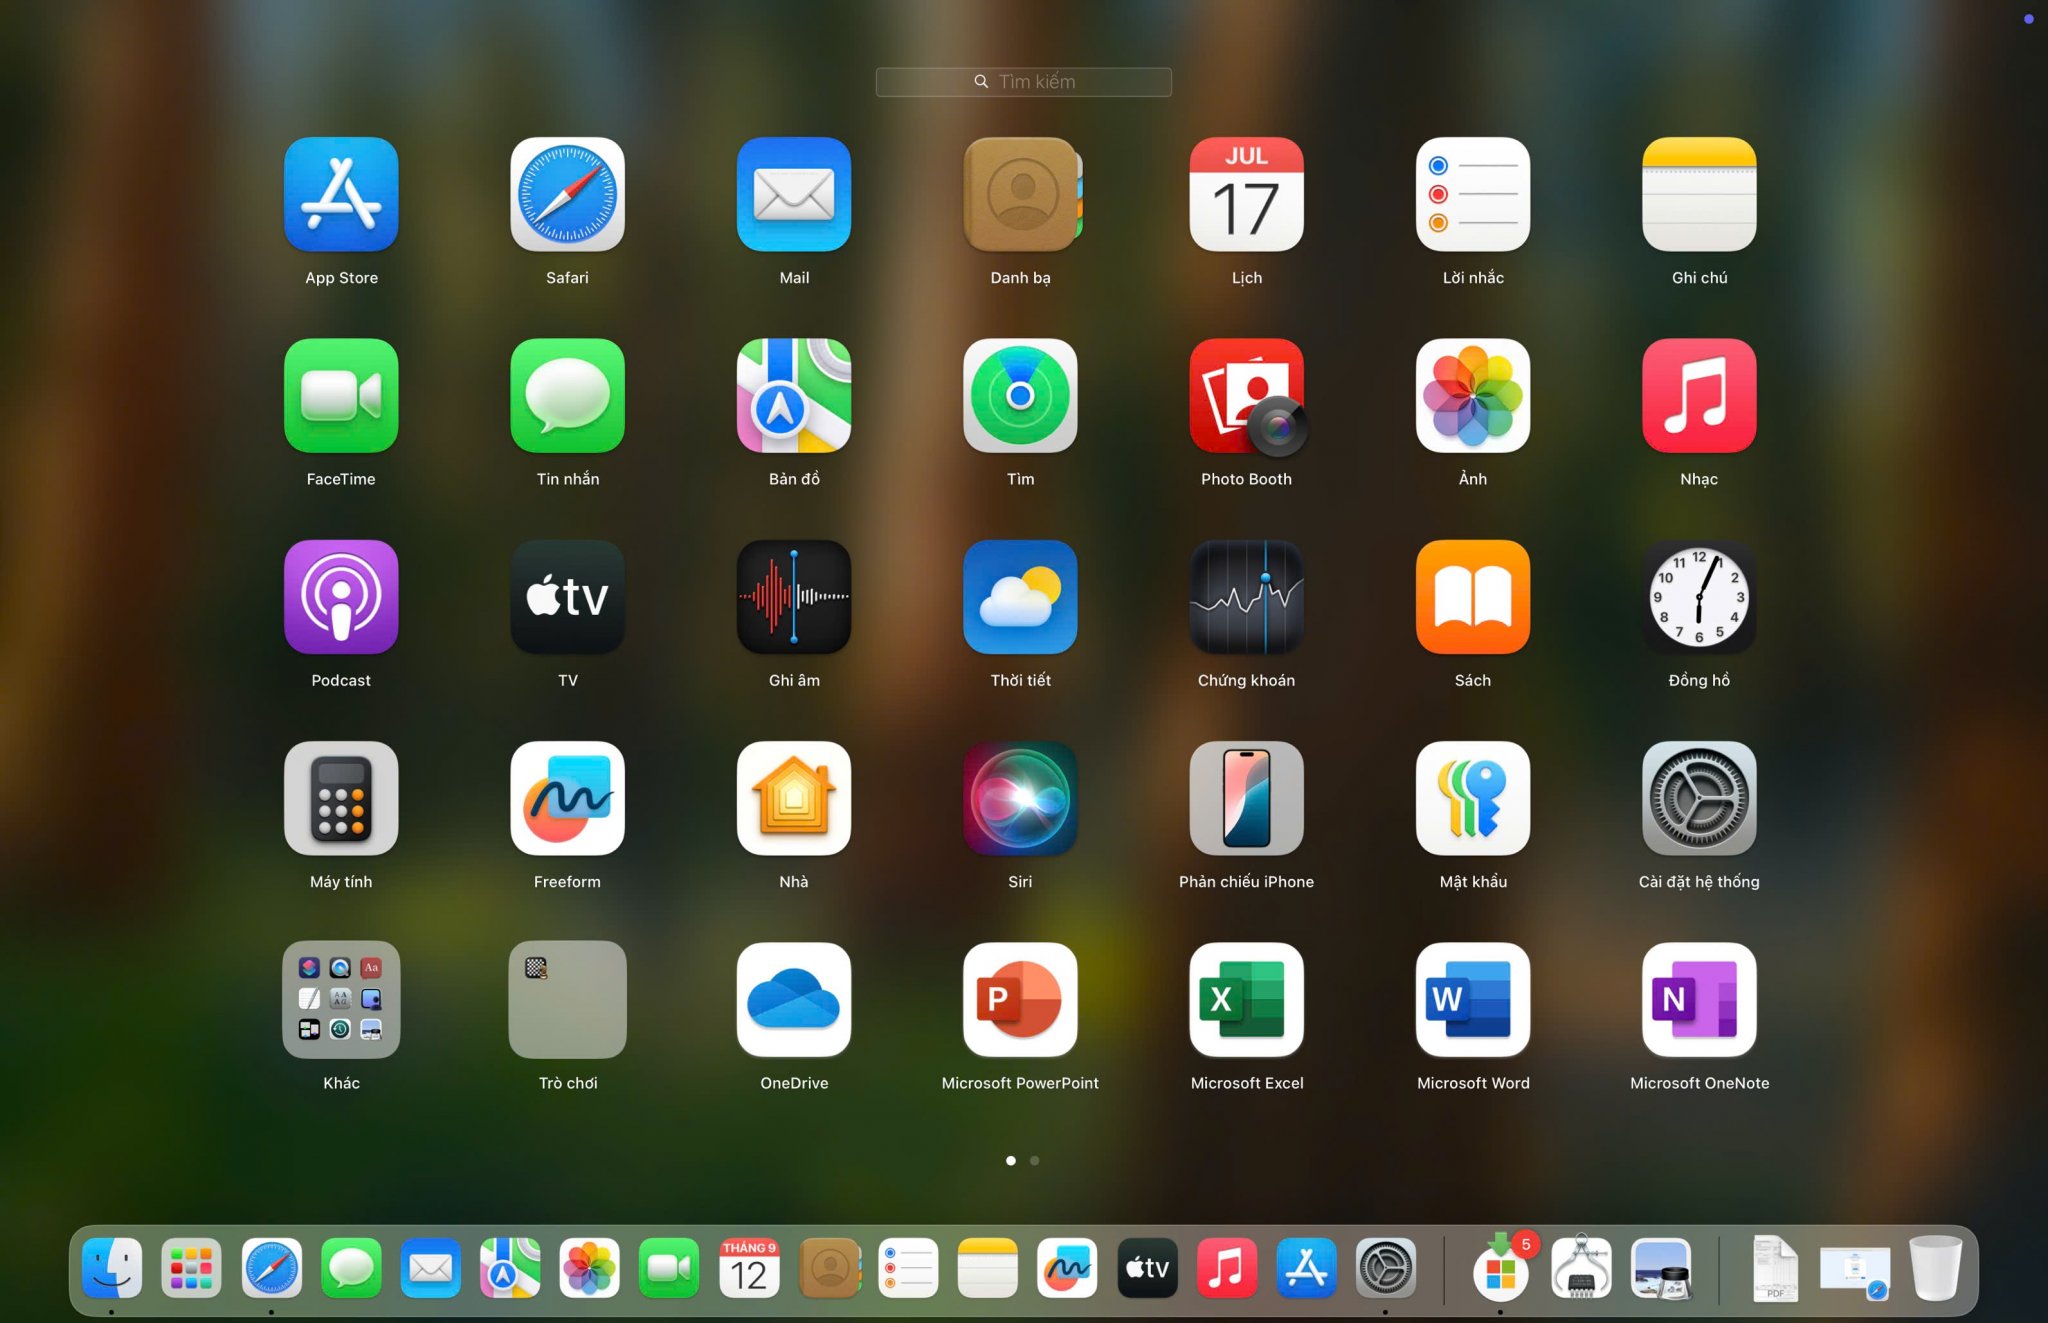2048x1323 pixels.
Task: Open Lời nhắc reminders app in Launchpad
Action: click(x=1473, y=194)
